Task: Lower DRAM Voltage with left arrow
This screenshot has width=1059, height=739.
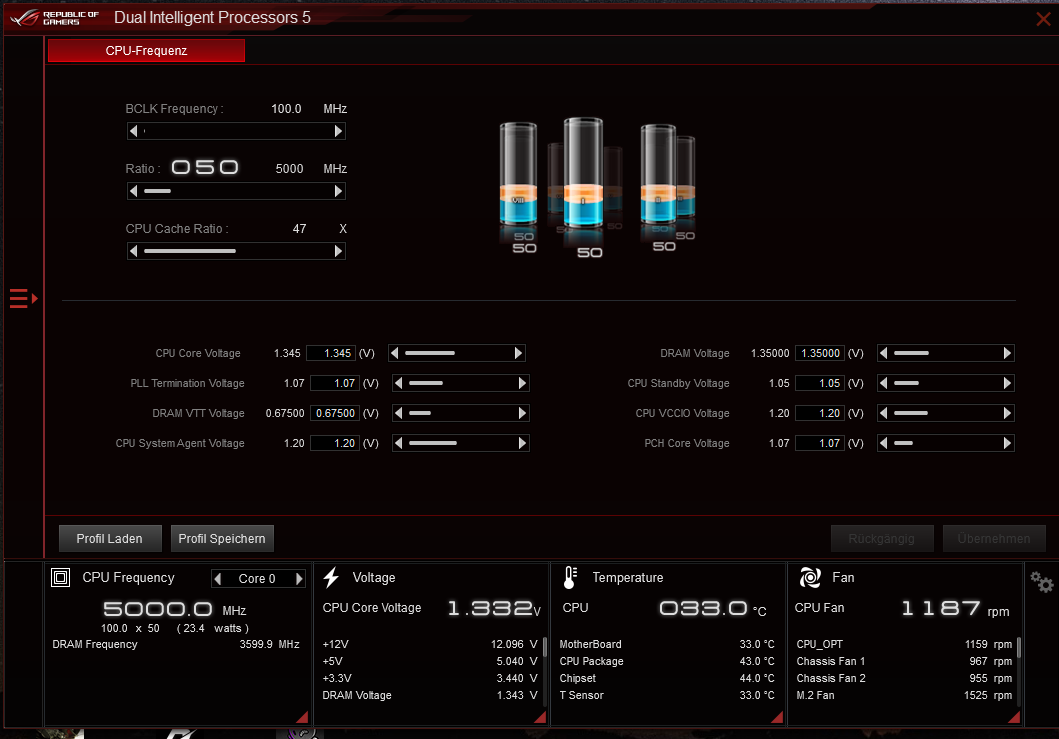Action: (x=883, y=353)
